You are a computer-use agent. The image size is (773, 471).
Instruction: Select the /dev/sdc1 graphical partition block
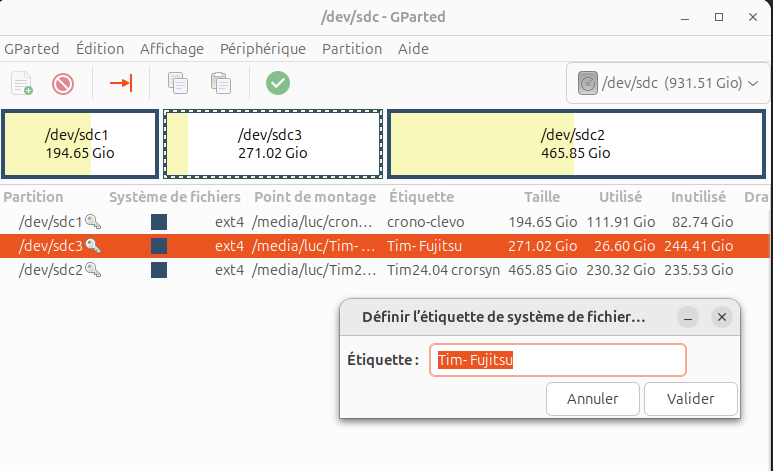pyautogui.click(x=79, y=143)
